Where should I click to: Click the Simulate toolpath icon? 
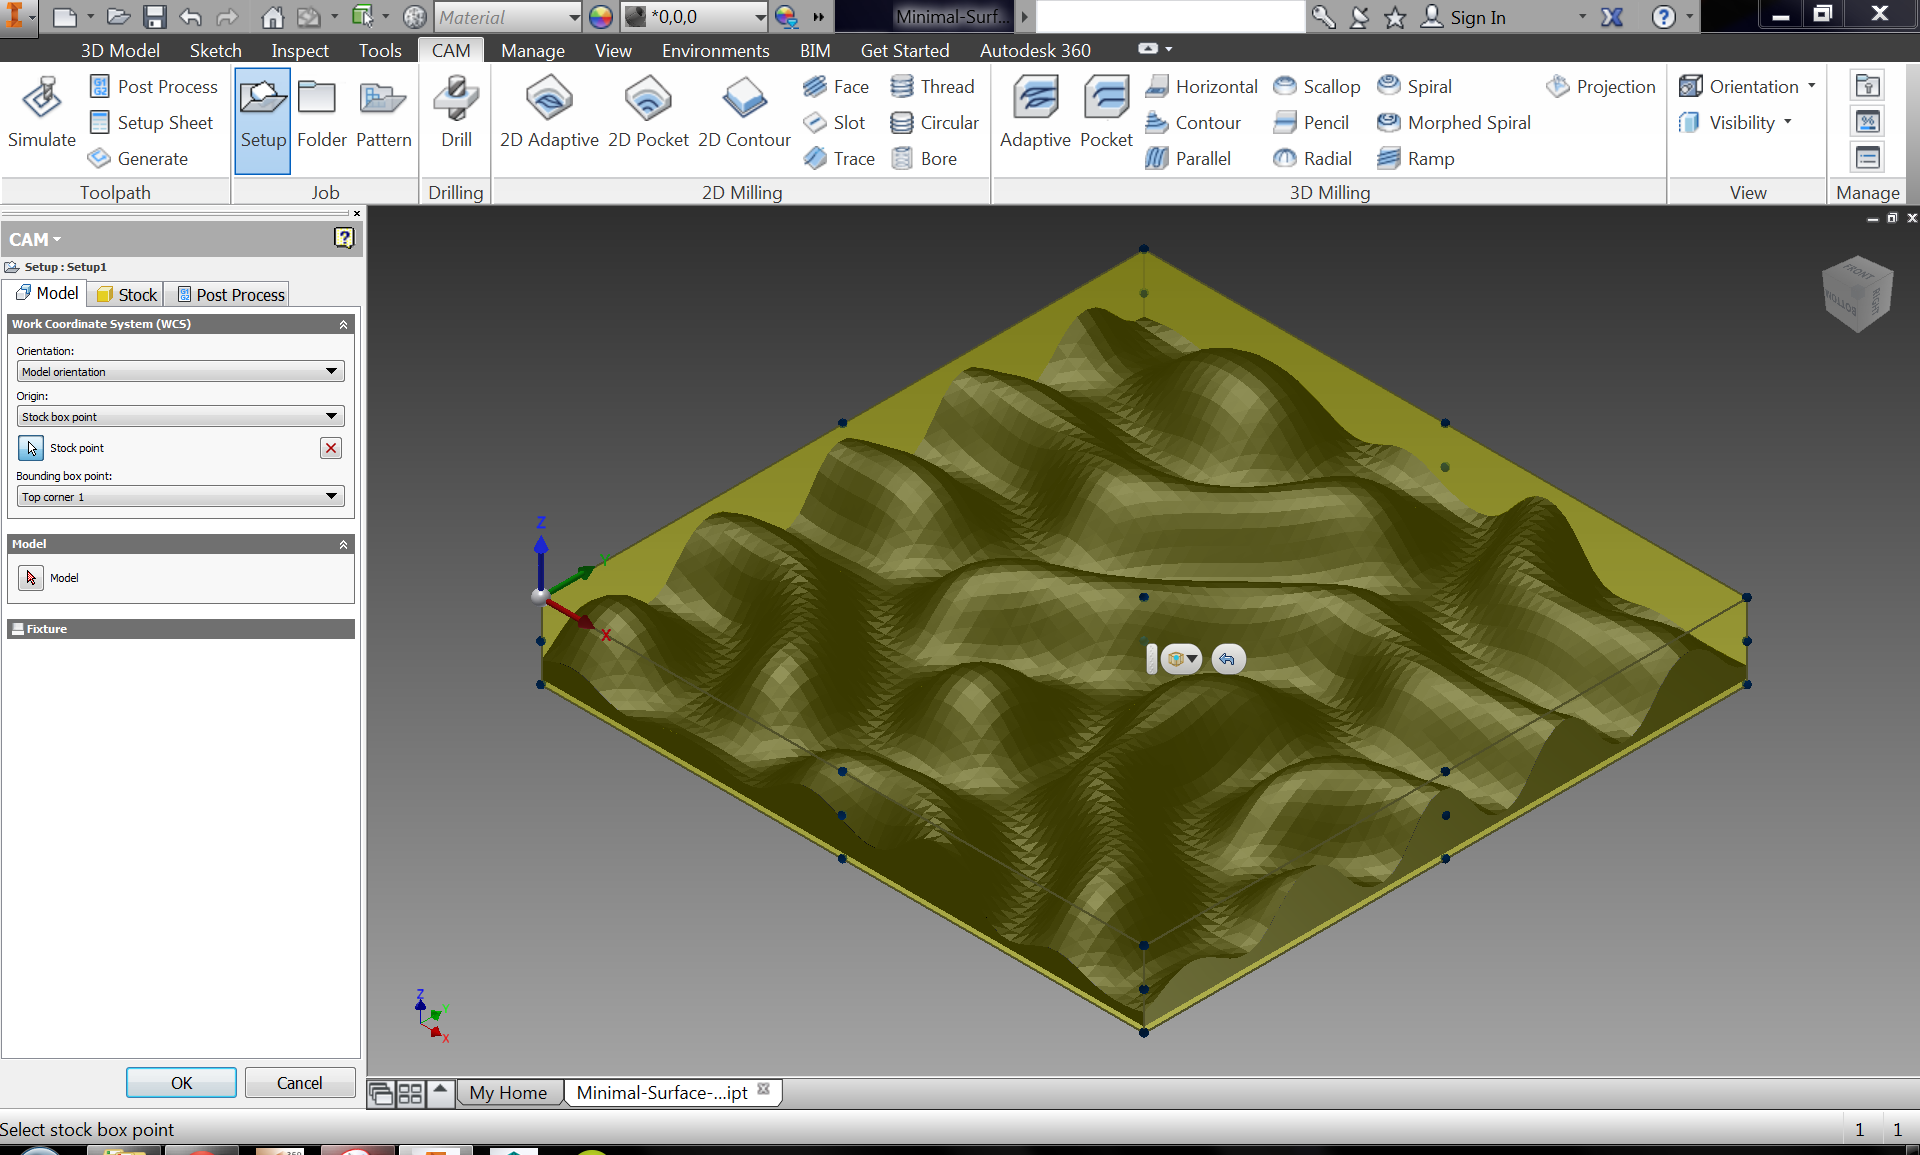click(x=41, y=112)
